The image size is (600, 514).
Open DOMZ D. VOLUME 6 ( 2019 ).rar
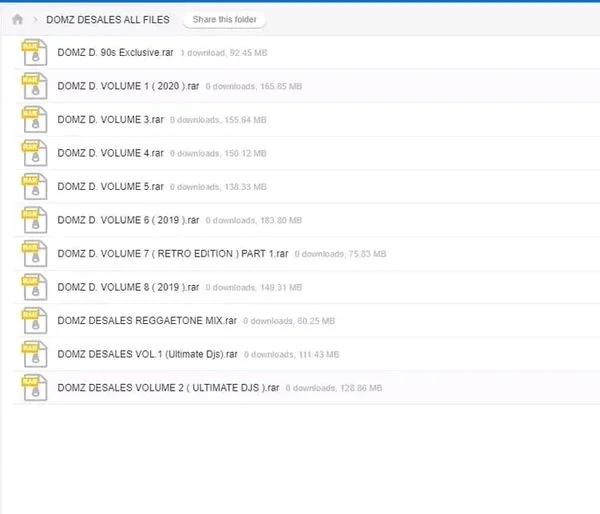coord(128,220)
